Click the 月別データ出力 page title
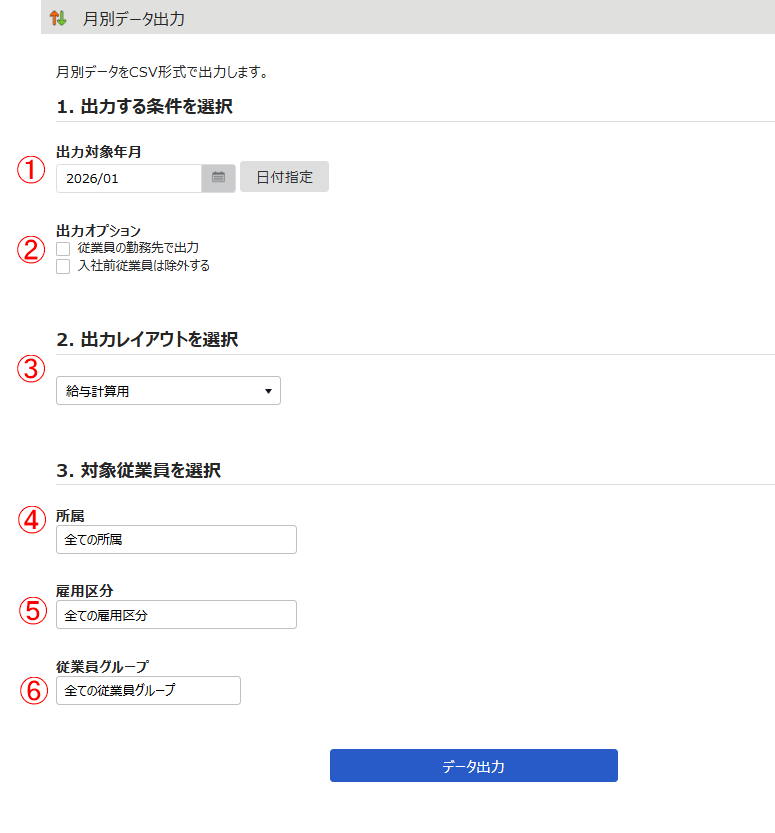This screenshot has width=775, height=833. tap(134, 19)
